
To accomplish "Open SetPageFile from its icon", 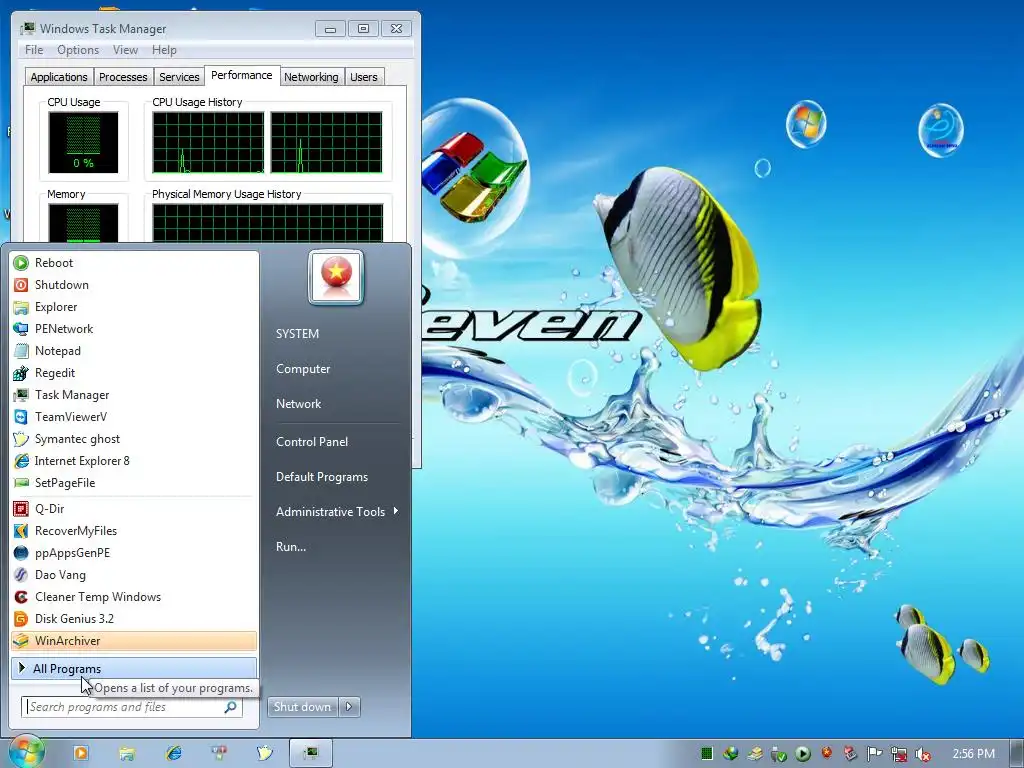I will pyautogui.click(x=21, y=483).
